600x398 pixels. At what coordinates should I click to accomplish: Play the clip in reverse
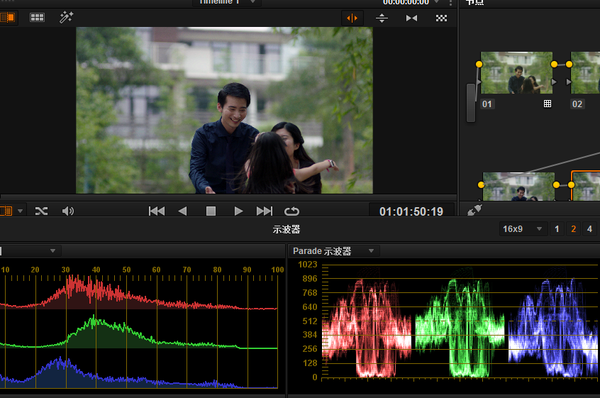coord(183,211)
